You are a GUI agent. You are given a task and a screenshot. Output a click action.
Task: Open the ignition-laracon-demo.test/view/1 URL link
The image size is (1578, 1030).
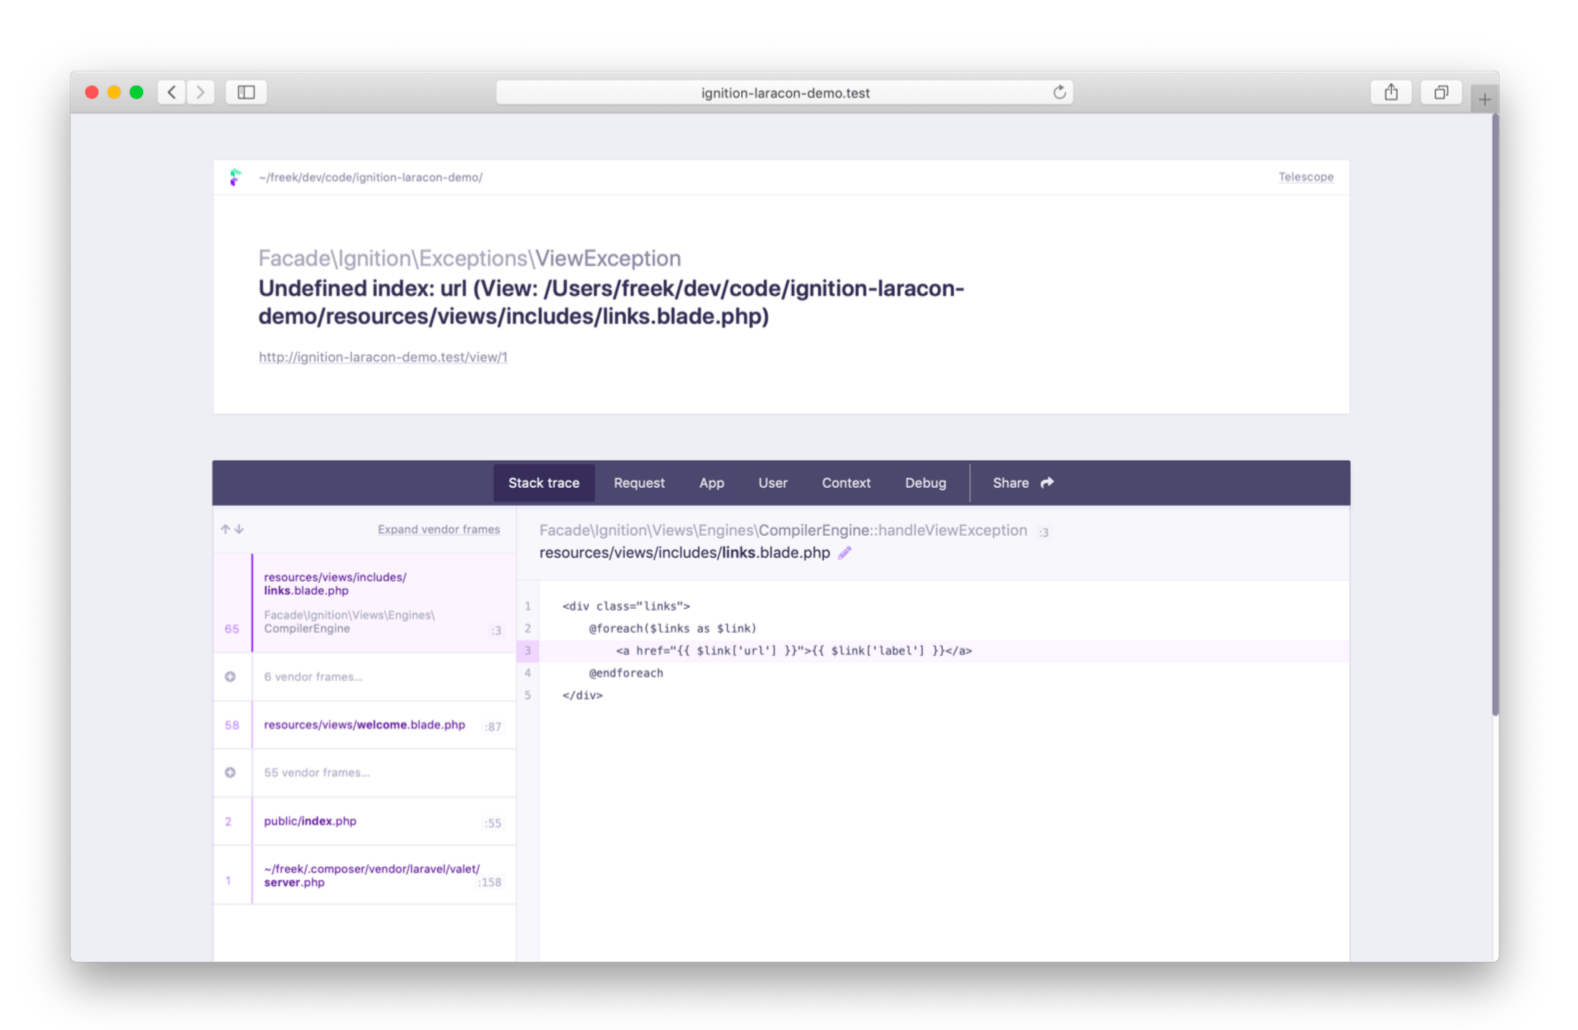383,357
